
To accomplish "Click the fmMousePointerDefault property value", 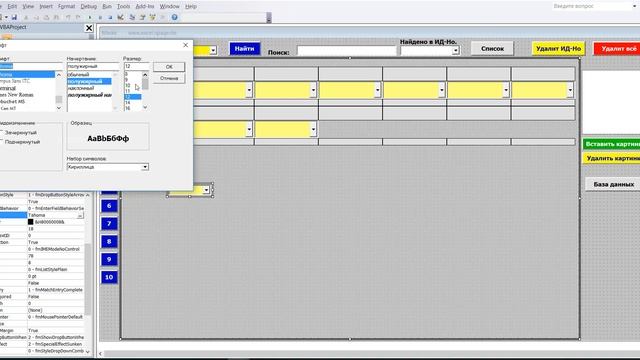I will [56, 317].
